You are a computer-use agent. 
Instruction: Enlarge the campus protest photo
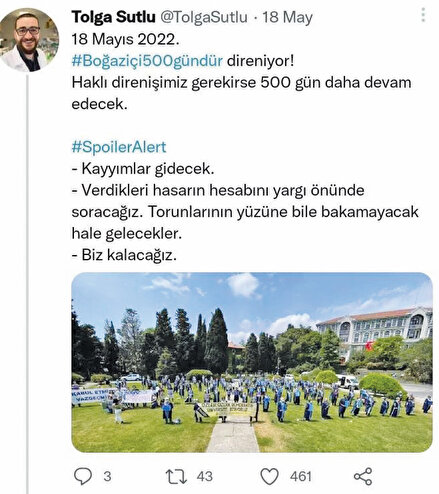(252, 363)
